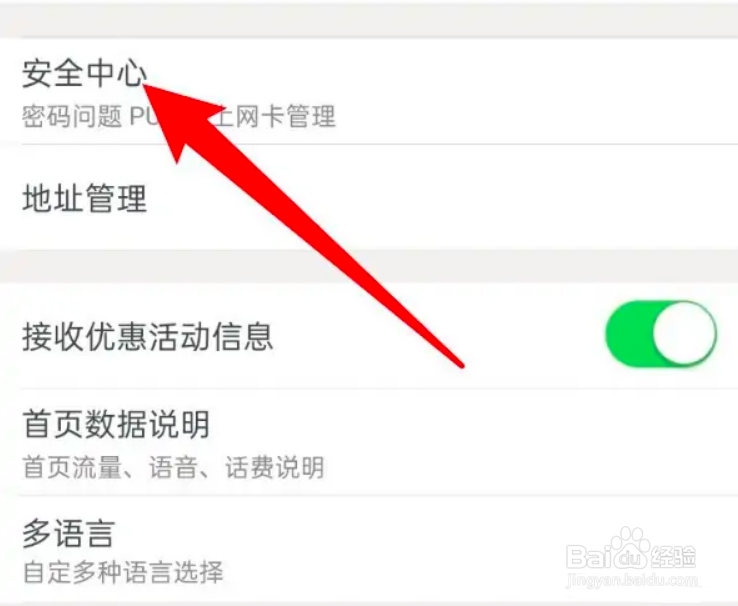738x606 pixels.
Task: Toggle off 接收优惠活动信息 switch
Action: (661, 334)
